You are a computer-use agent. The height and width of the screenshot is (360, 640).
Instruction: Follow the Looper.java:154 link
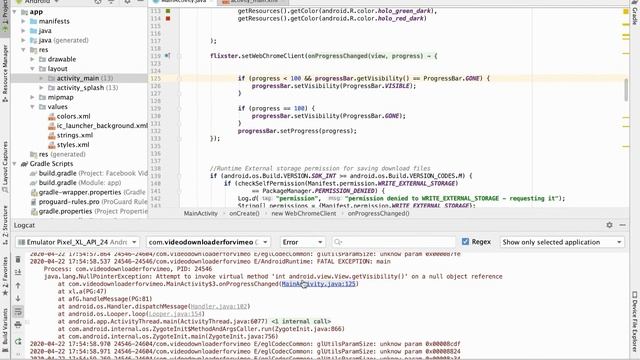pyautogui.click(x=175, y=314)
